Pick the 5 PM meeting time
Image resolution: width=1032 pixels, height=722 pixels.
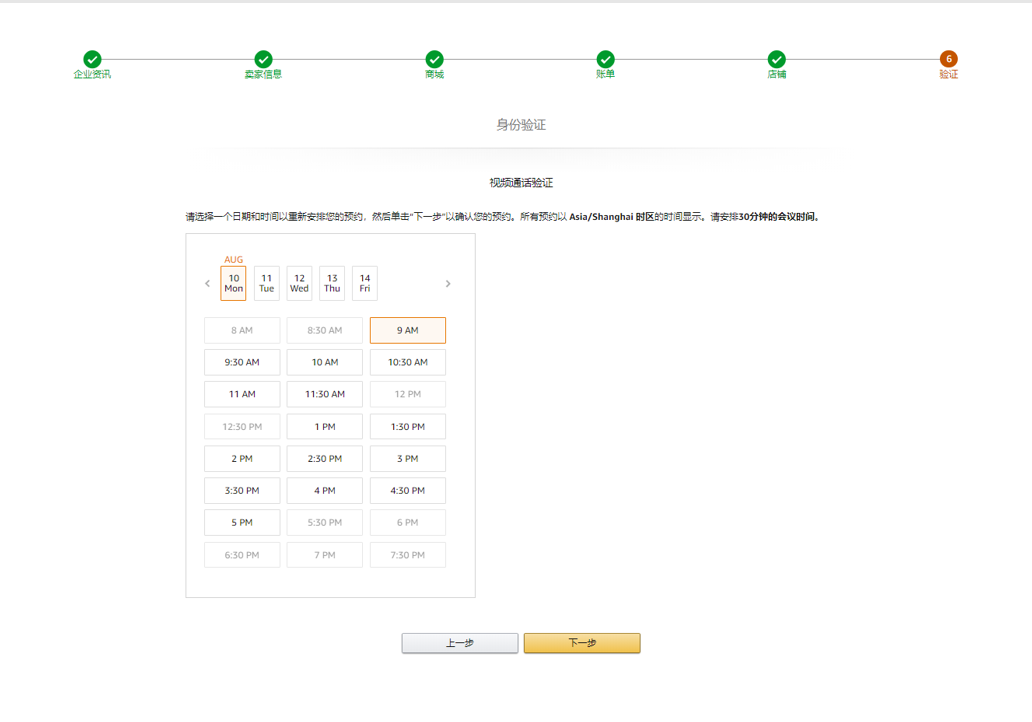(242, 522)
